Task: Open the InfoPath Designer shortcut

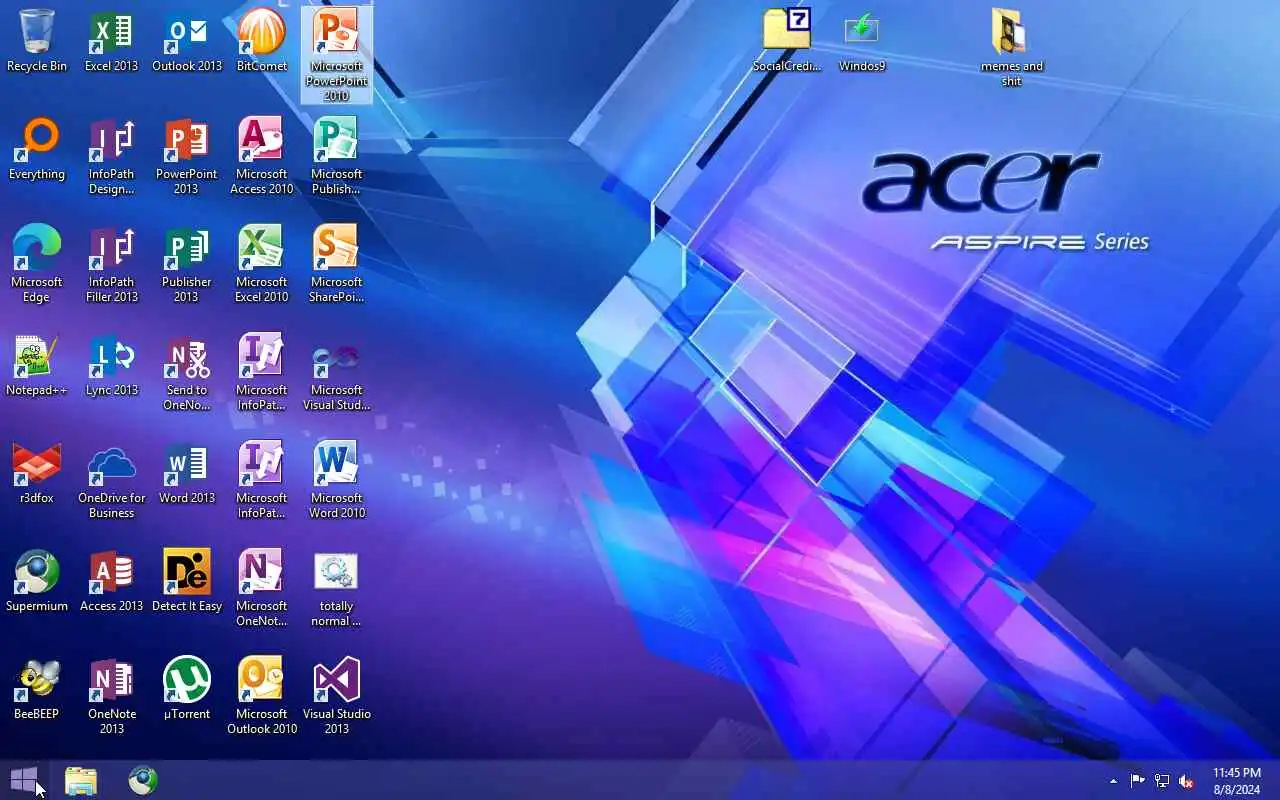Action: pos(112,156)
